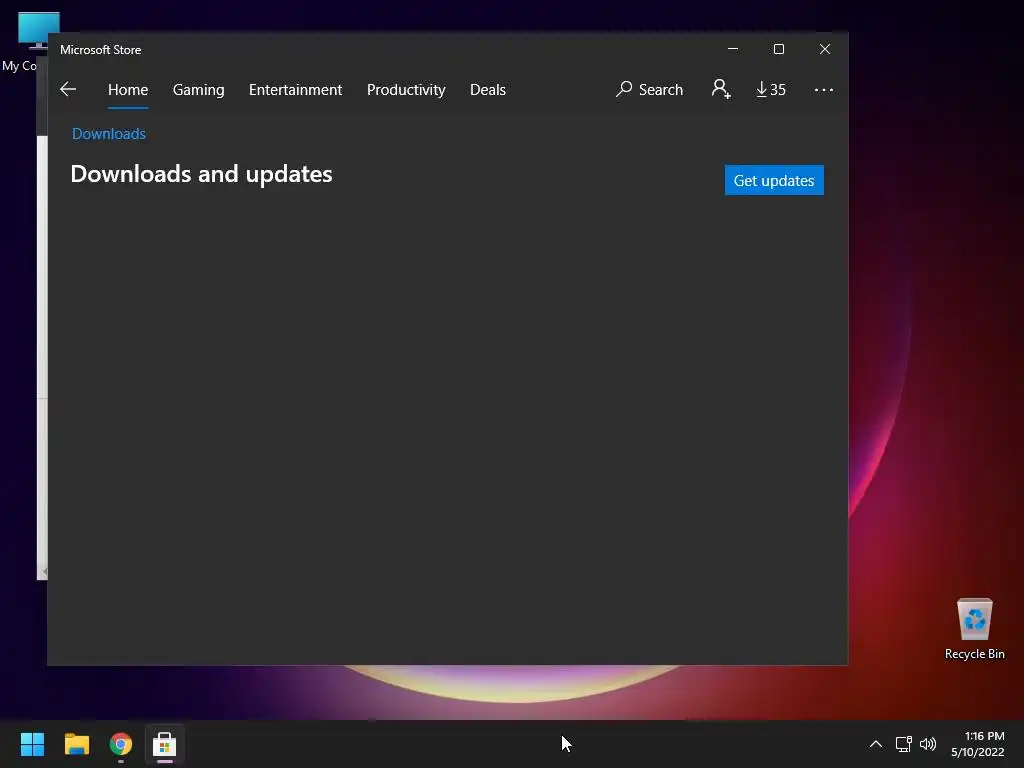Screen dimensions: 1024x768
Task: Show hidden icons in system tray
Action: pyautogui.click(x=876, y=744)
